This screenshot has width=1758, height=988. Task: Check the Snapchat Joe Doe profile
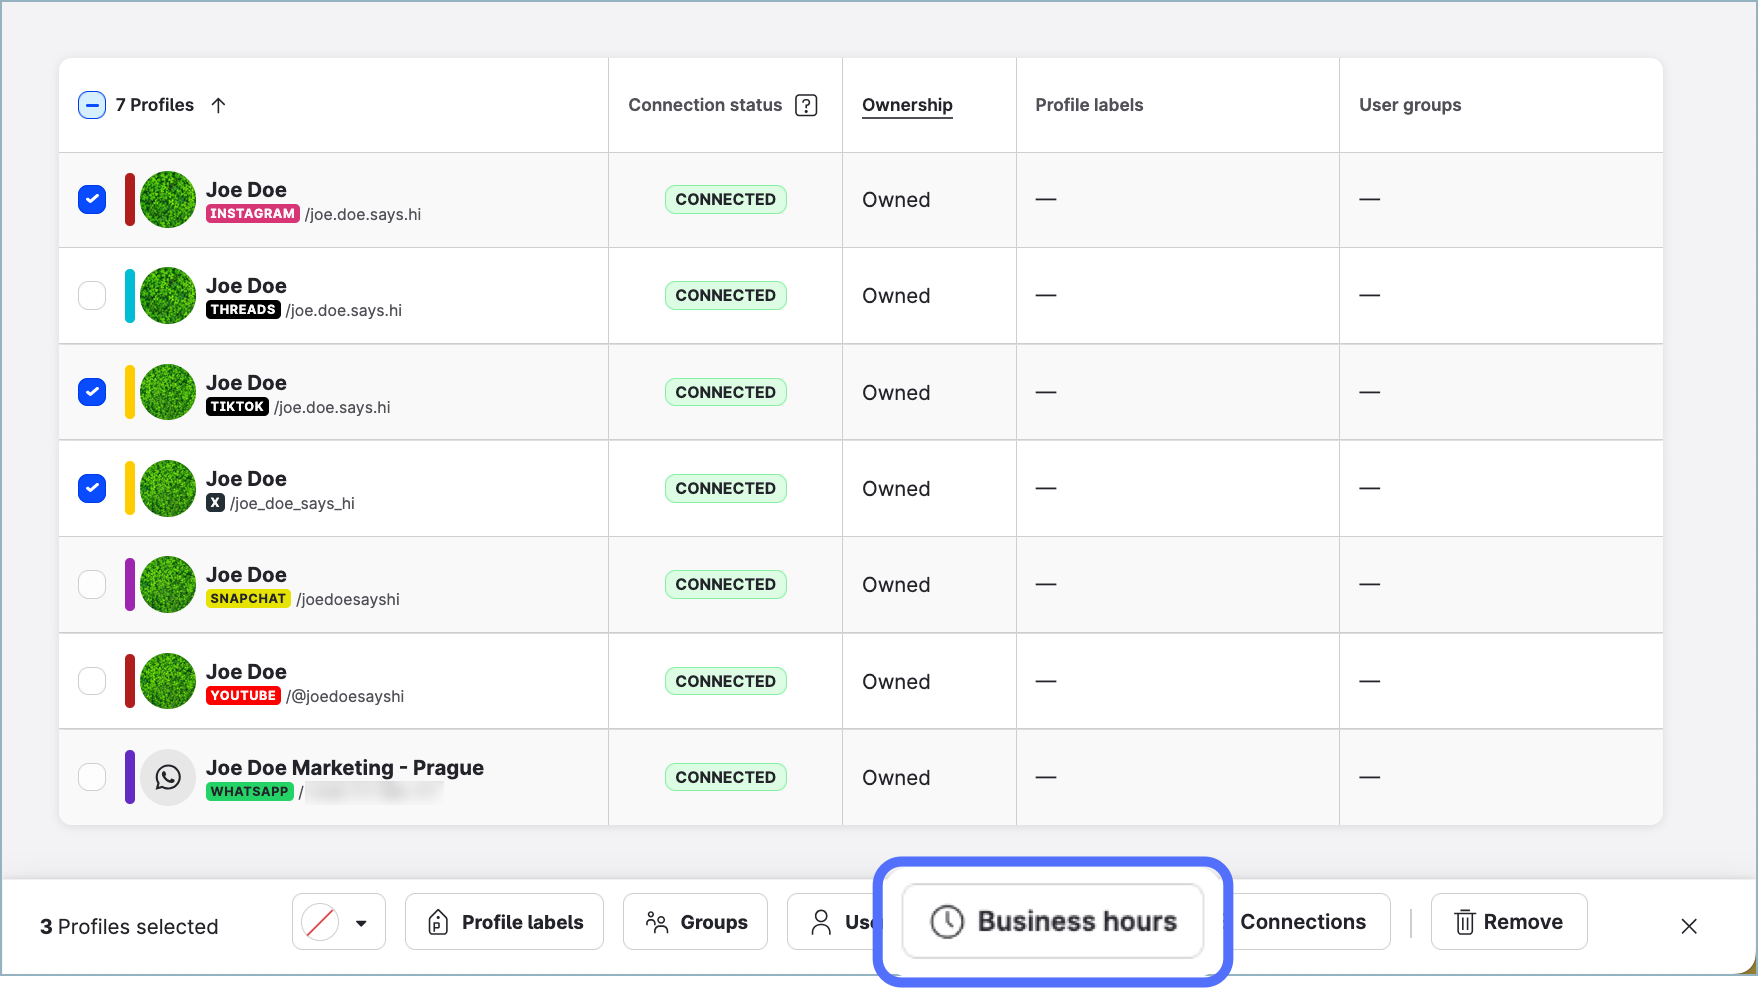[x=92, y=584]
